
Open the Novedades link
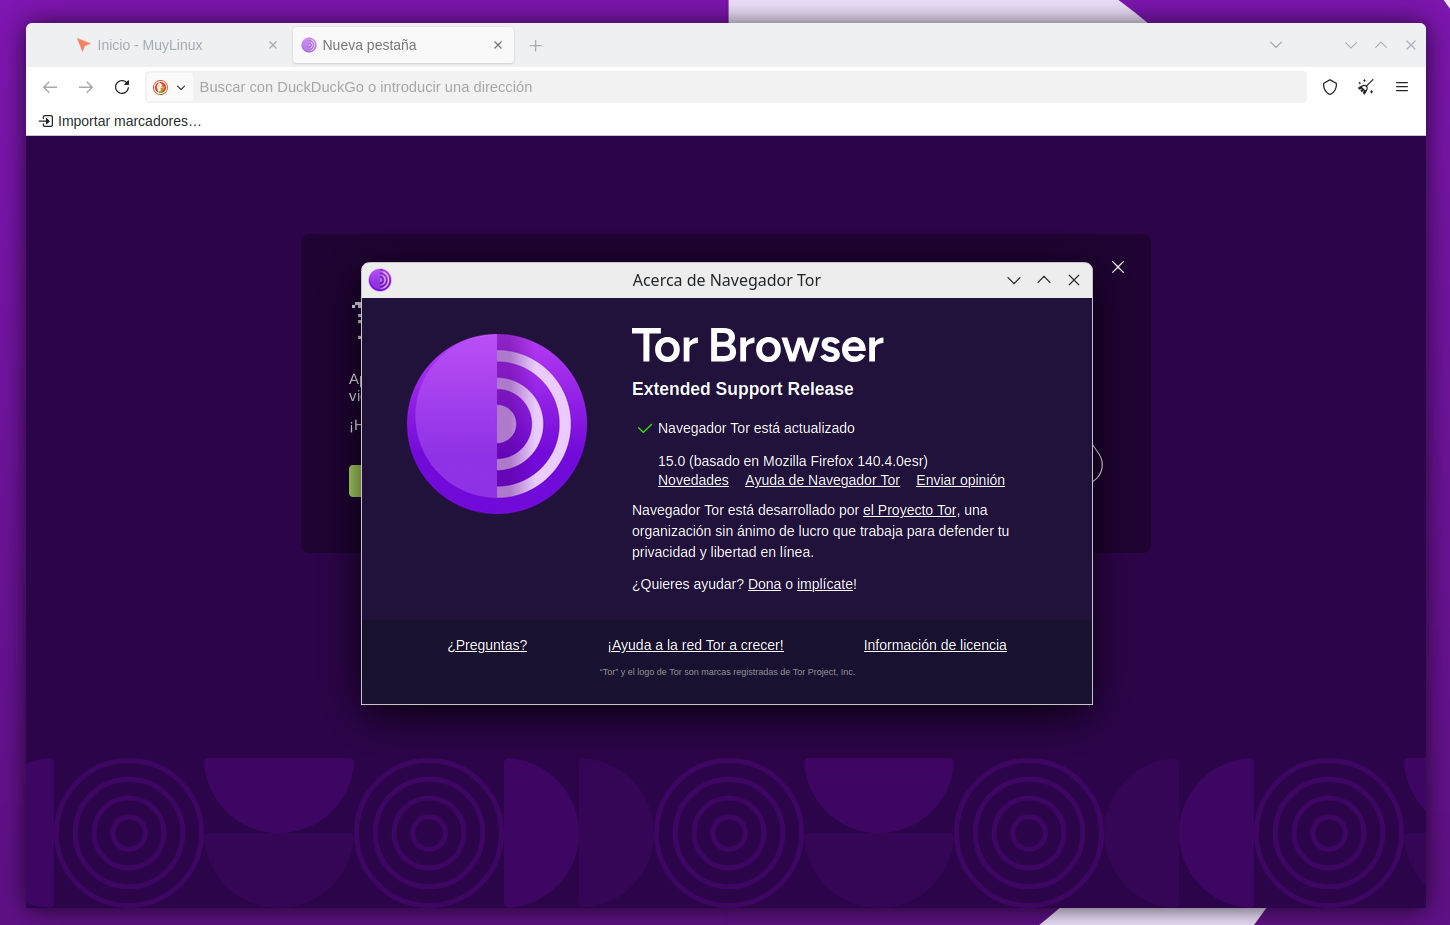click(693, 480)
